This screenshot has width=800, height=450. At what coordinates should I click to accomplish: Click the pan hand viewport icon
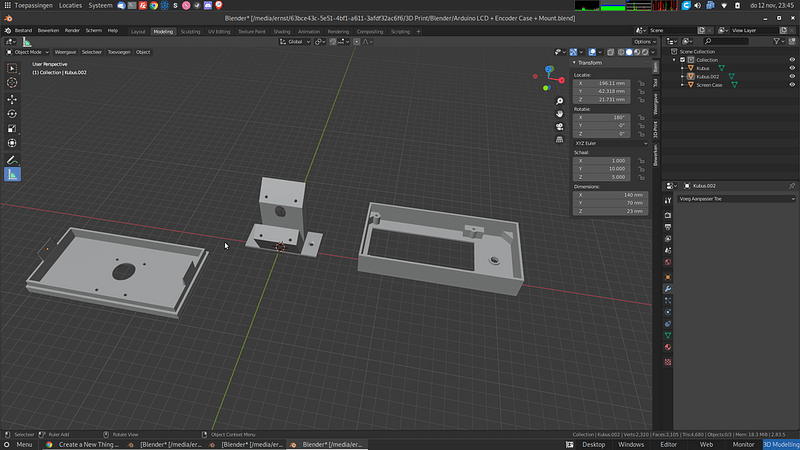coord(560,114)
